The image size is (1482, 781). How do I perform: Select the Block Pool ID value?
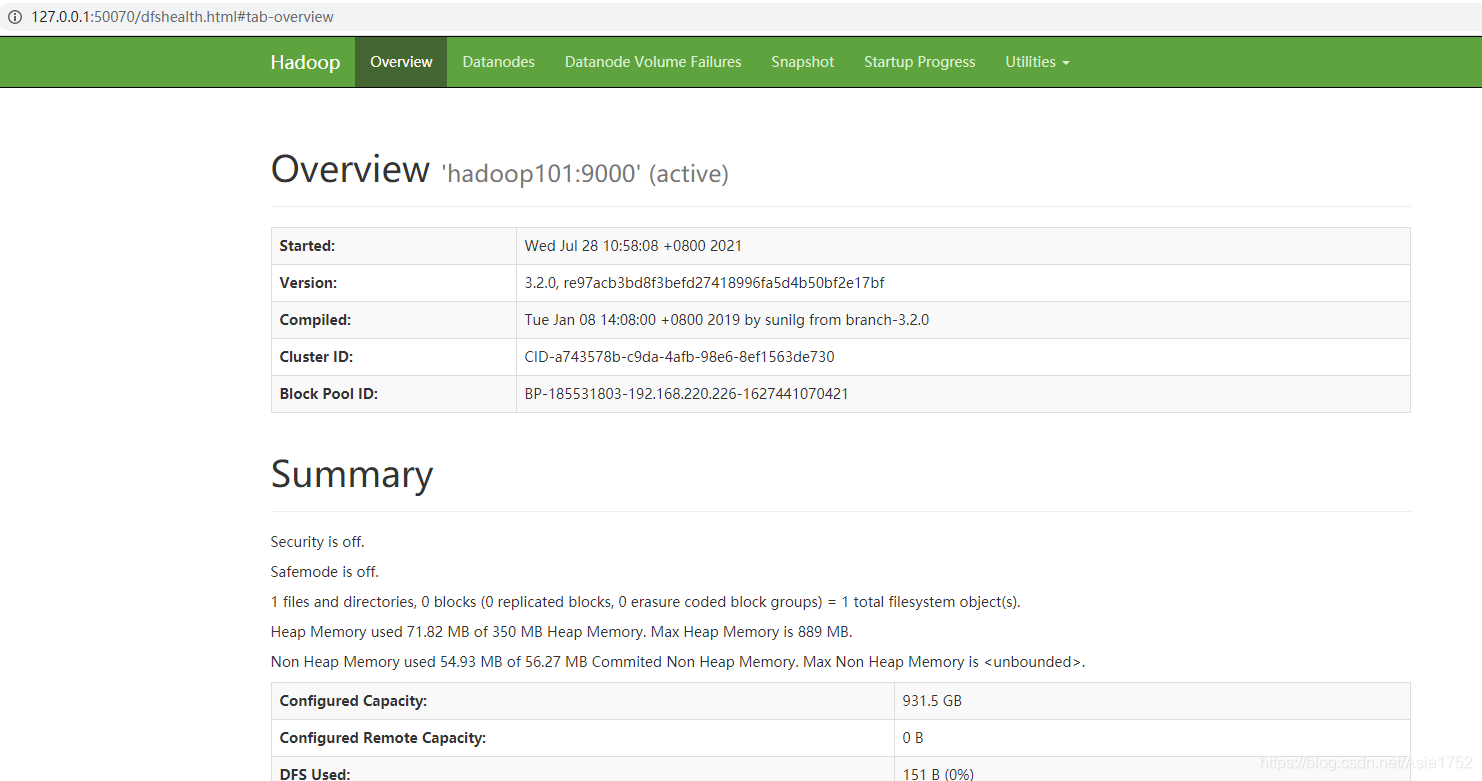tap(686, 394)
